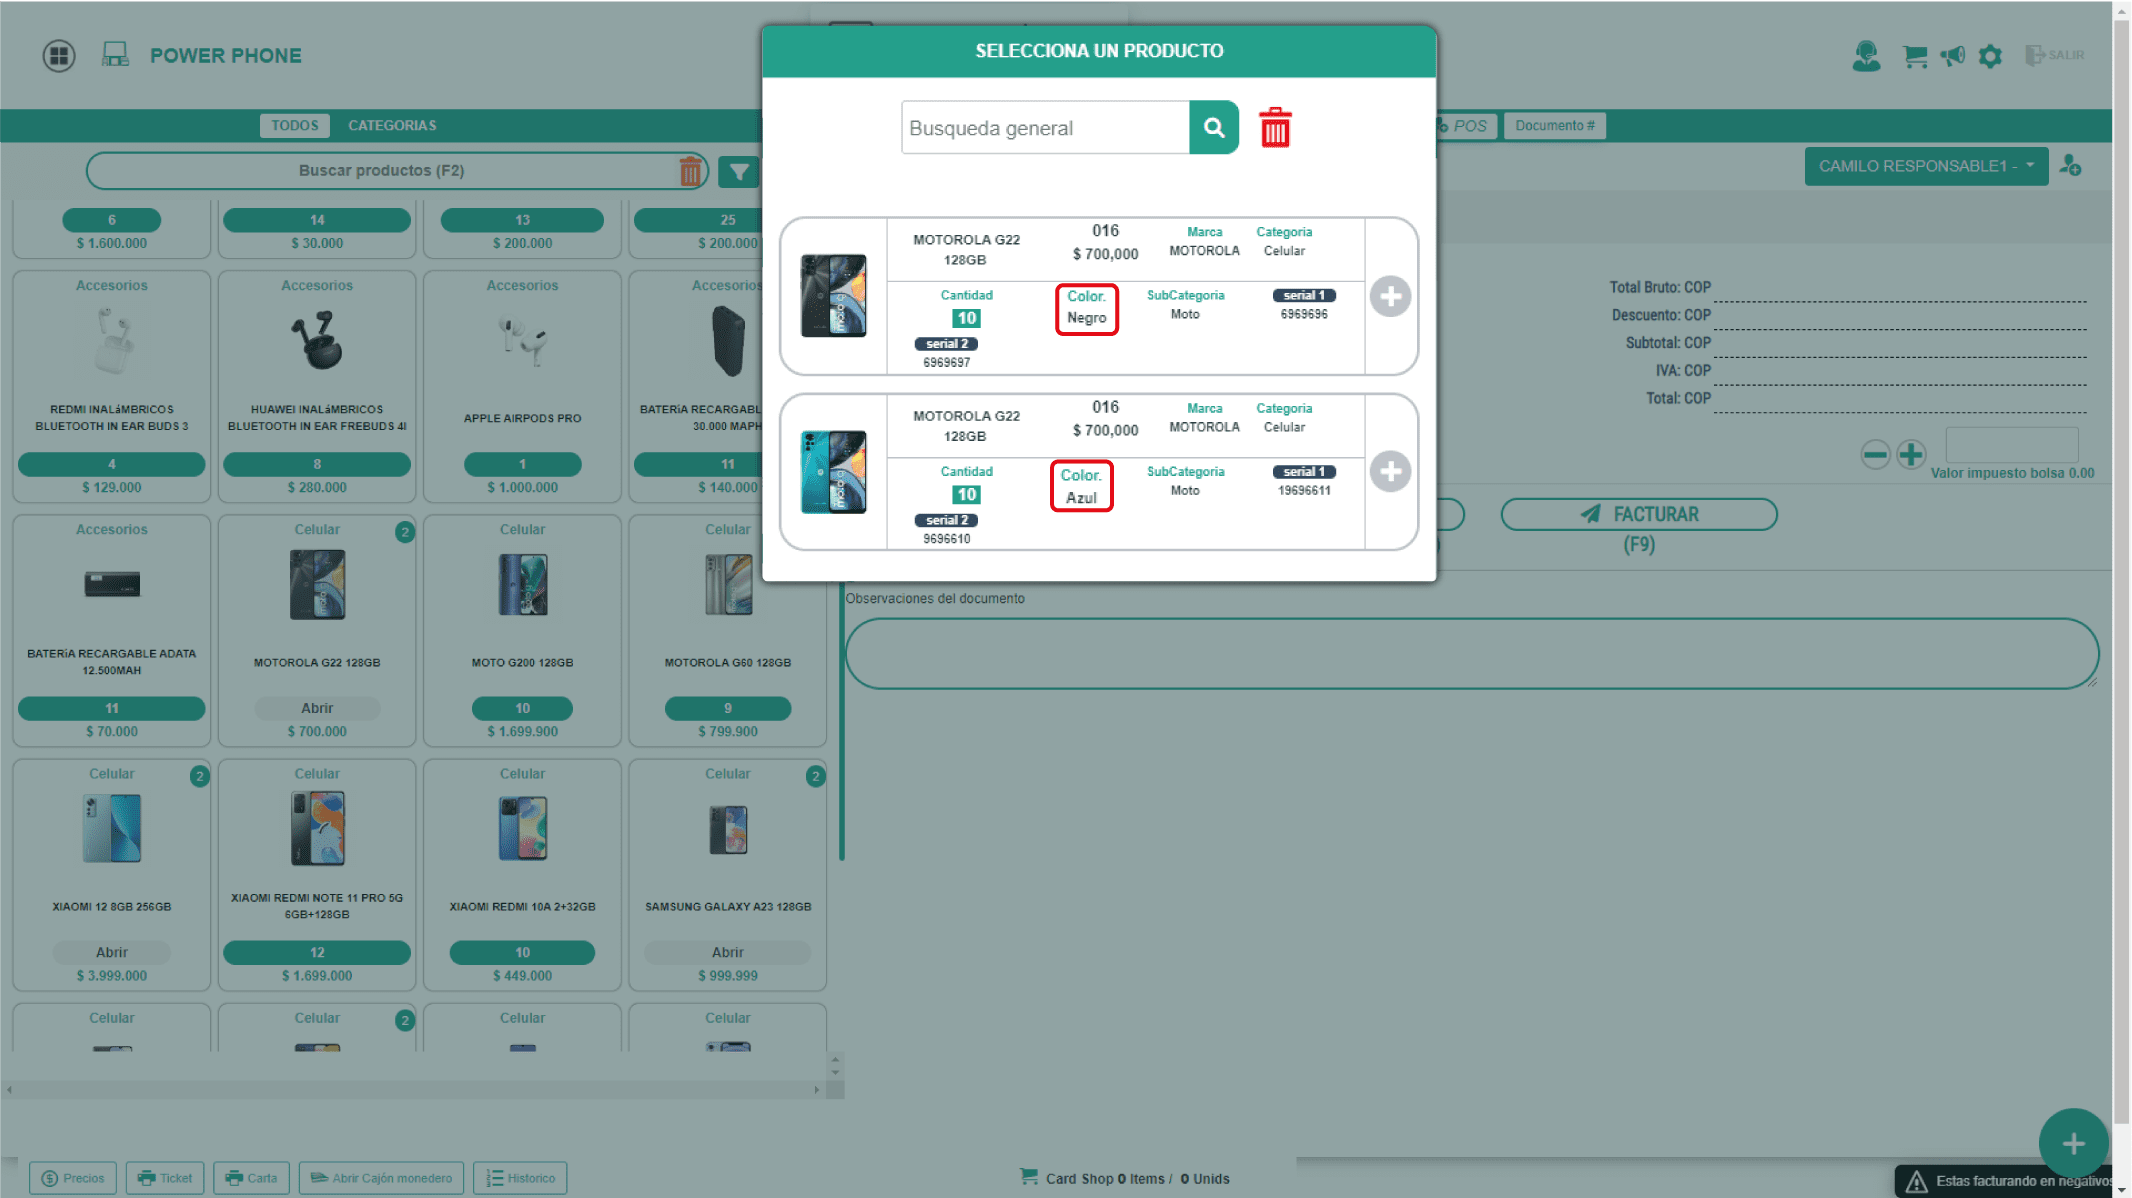Click the Card Shop cart icon
This screenshot has height=1198, width=2132.
pyautogui.click(x=1028, y=1177)
